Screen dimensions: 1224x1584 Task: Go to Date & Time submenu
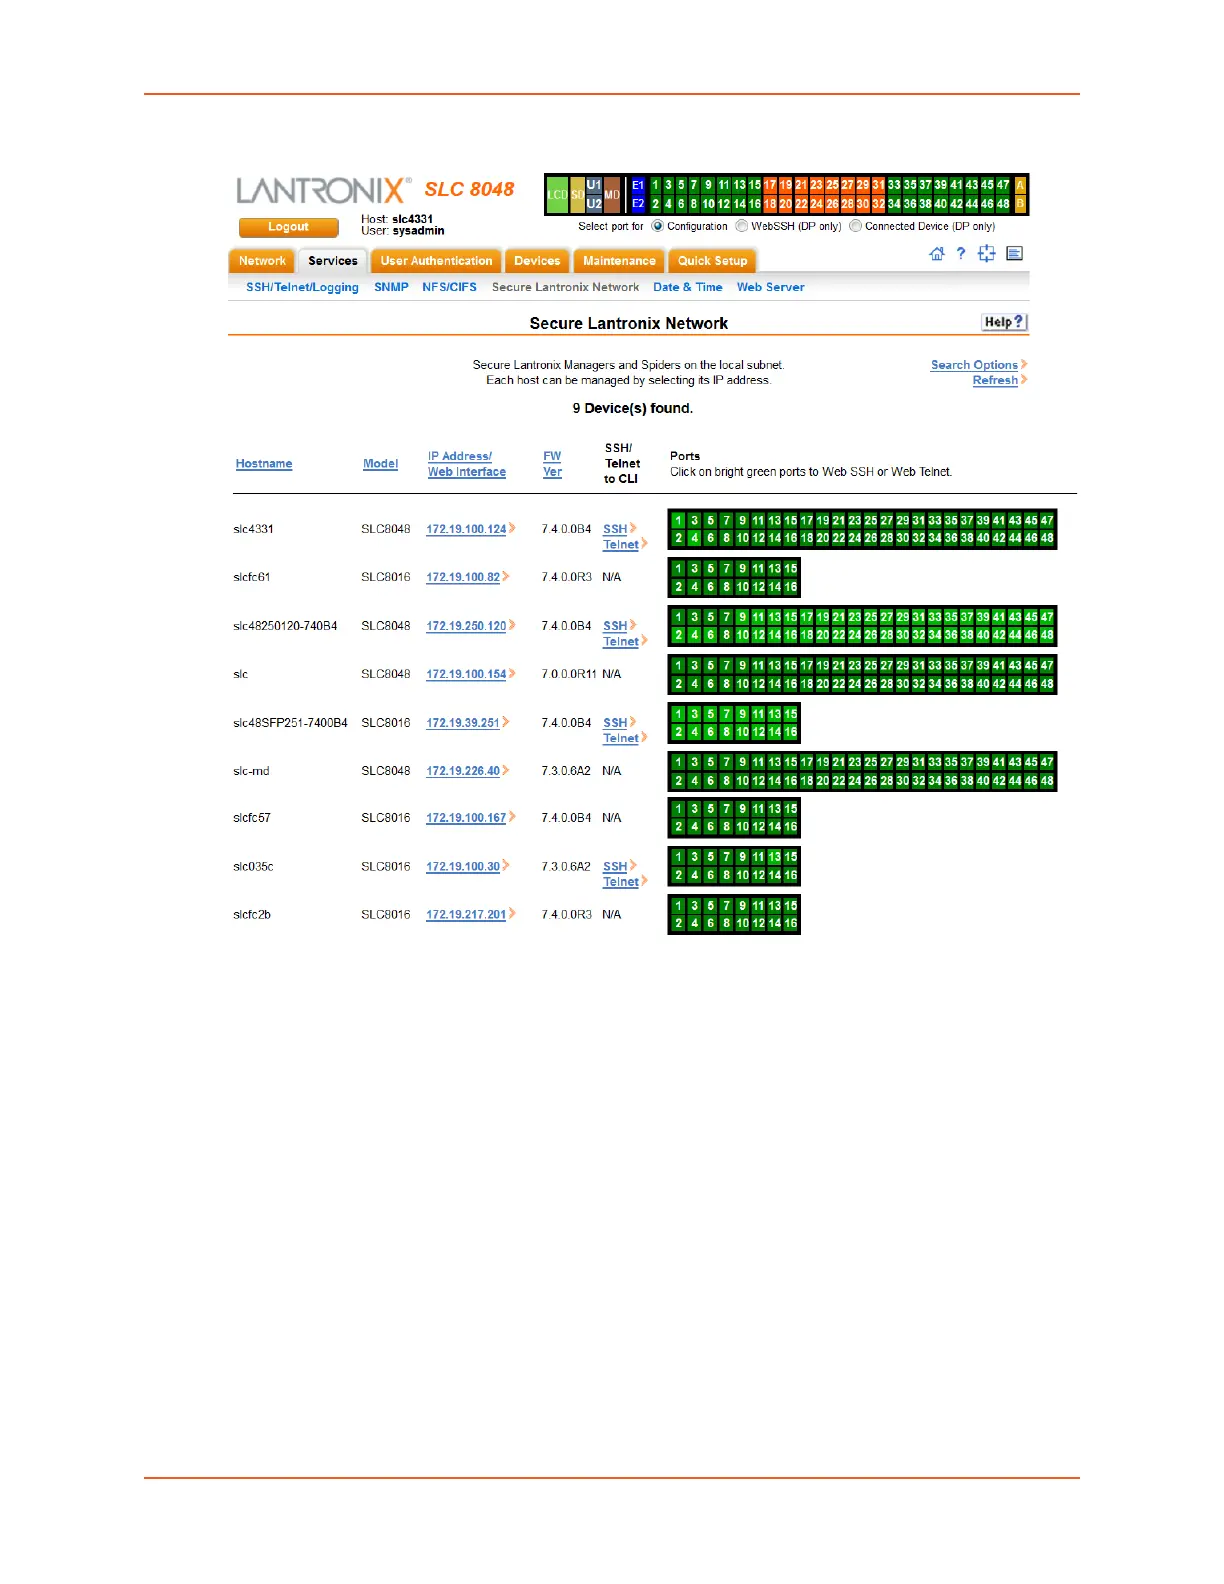pos(687,287)
